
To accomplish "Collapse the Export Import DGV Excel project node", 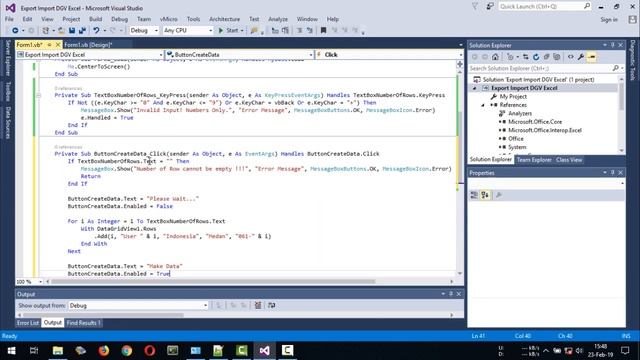I will click(474, 88).
